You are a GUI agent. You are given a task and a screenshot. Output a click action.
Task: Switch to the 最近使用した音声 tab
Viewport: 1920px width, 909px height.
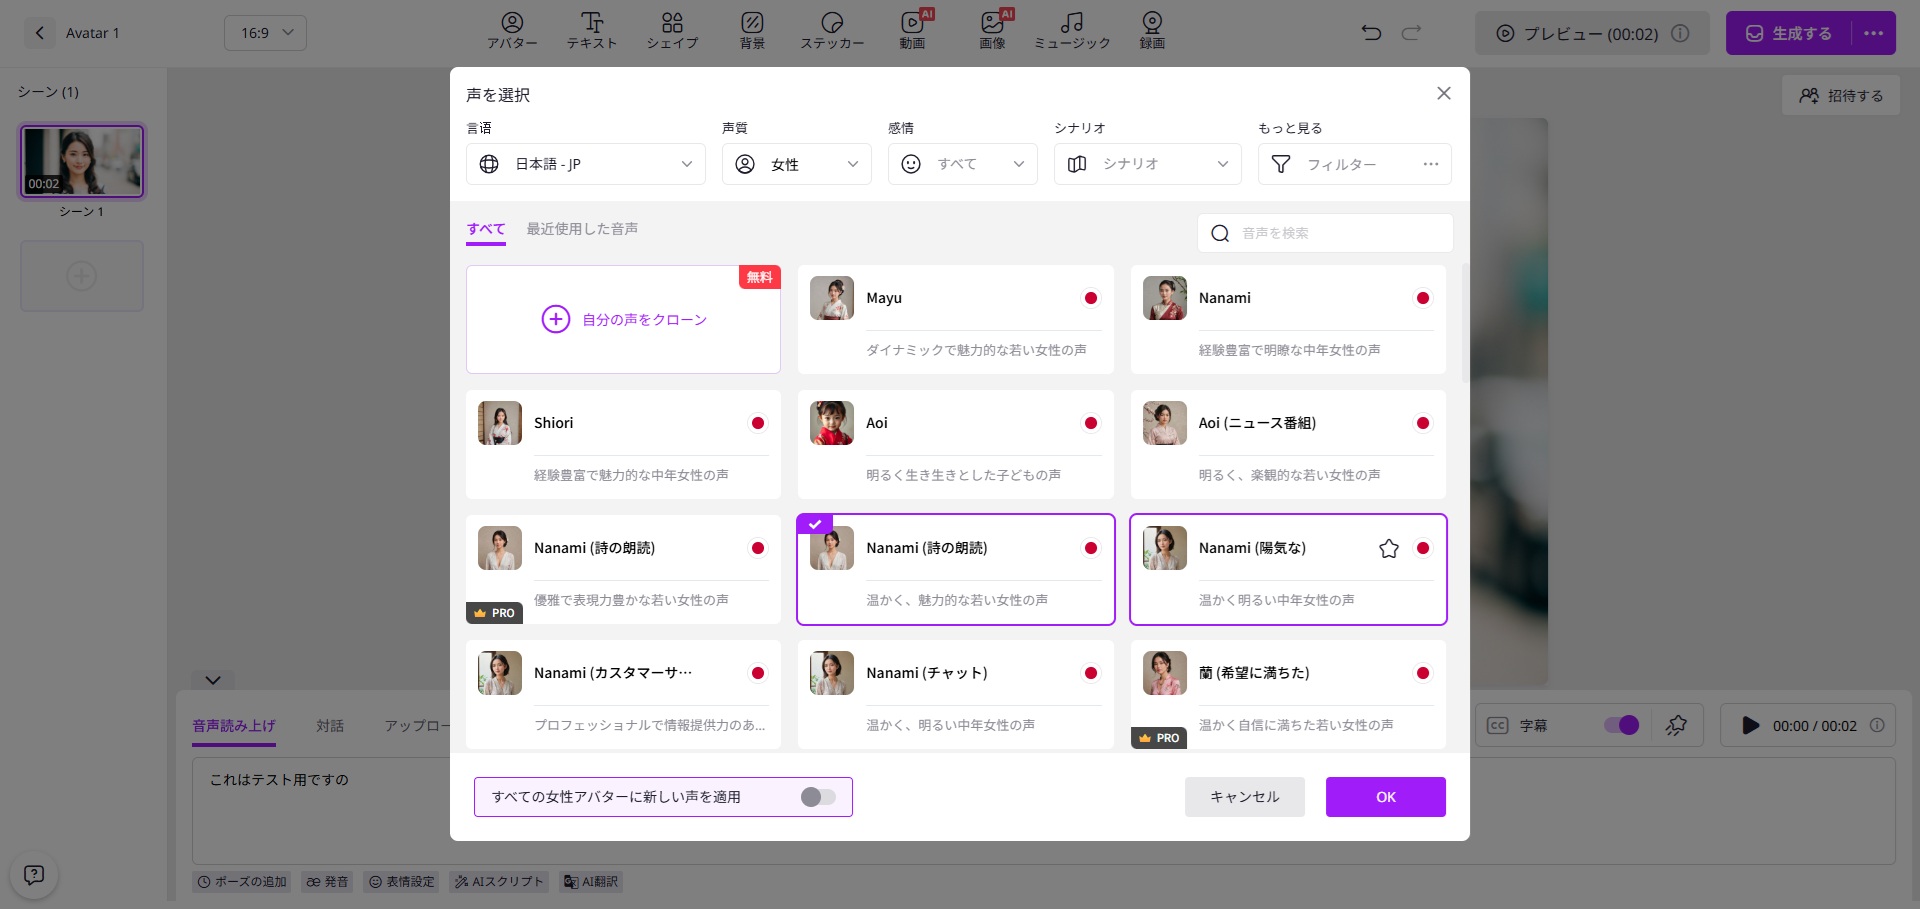pos(582,229)
